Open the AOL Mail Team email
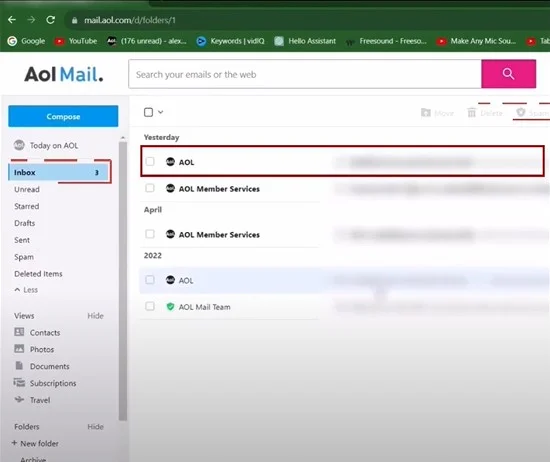The image size is (550, 462). [344, 307]
